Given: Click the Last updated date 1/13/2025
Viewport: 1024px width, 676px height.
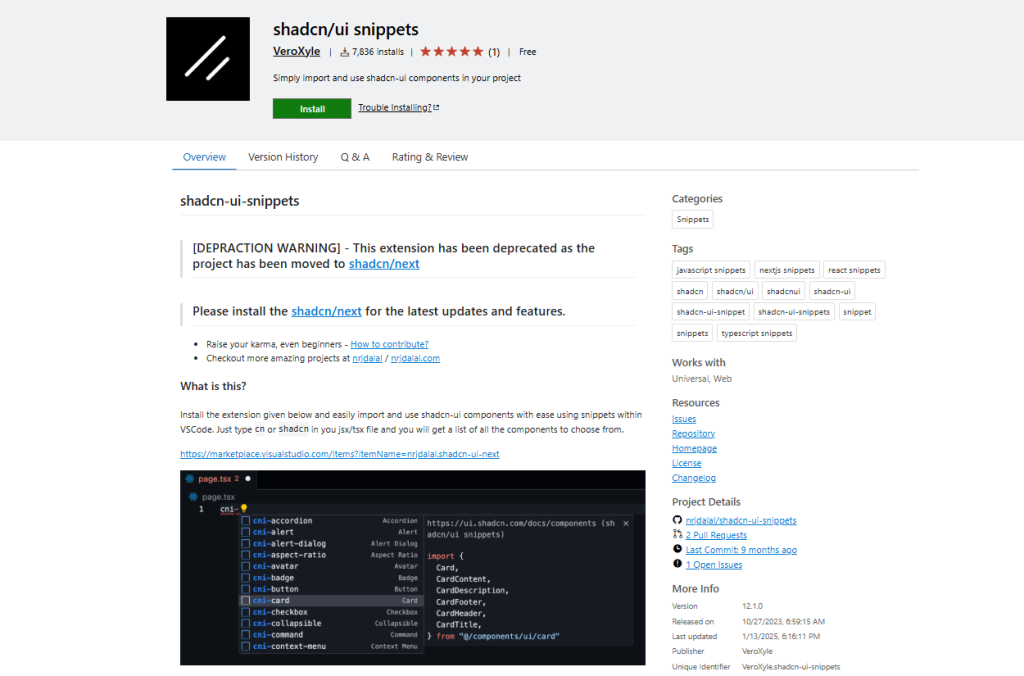Looking at the screenshot, I should click(x=781, y=636).
